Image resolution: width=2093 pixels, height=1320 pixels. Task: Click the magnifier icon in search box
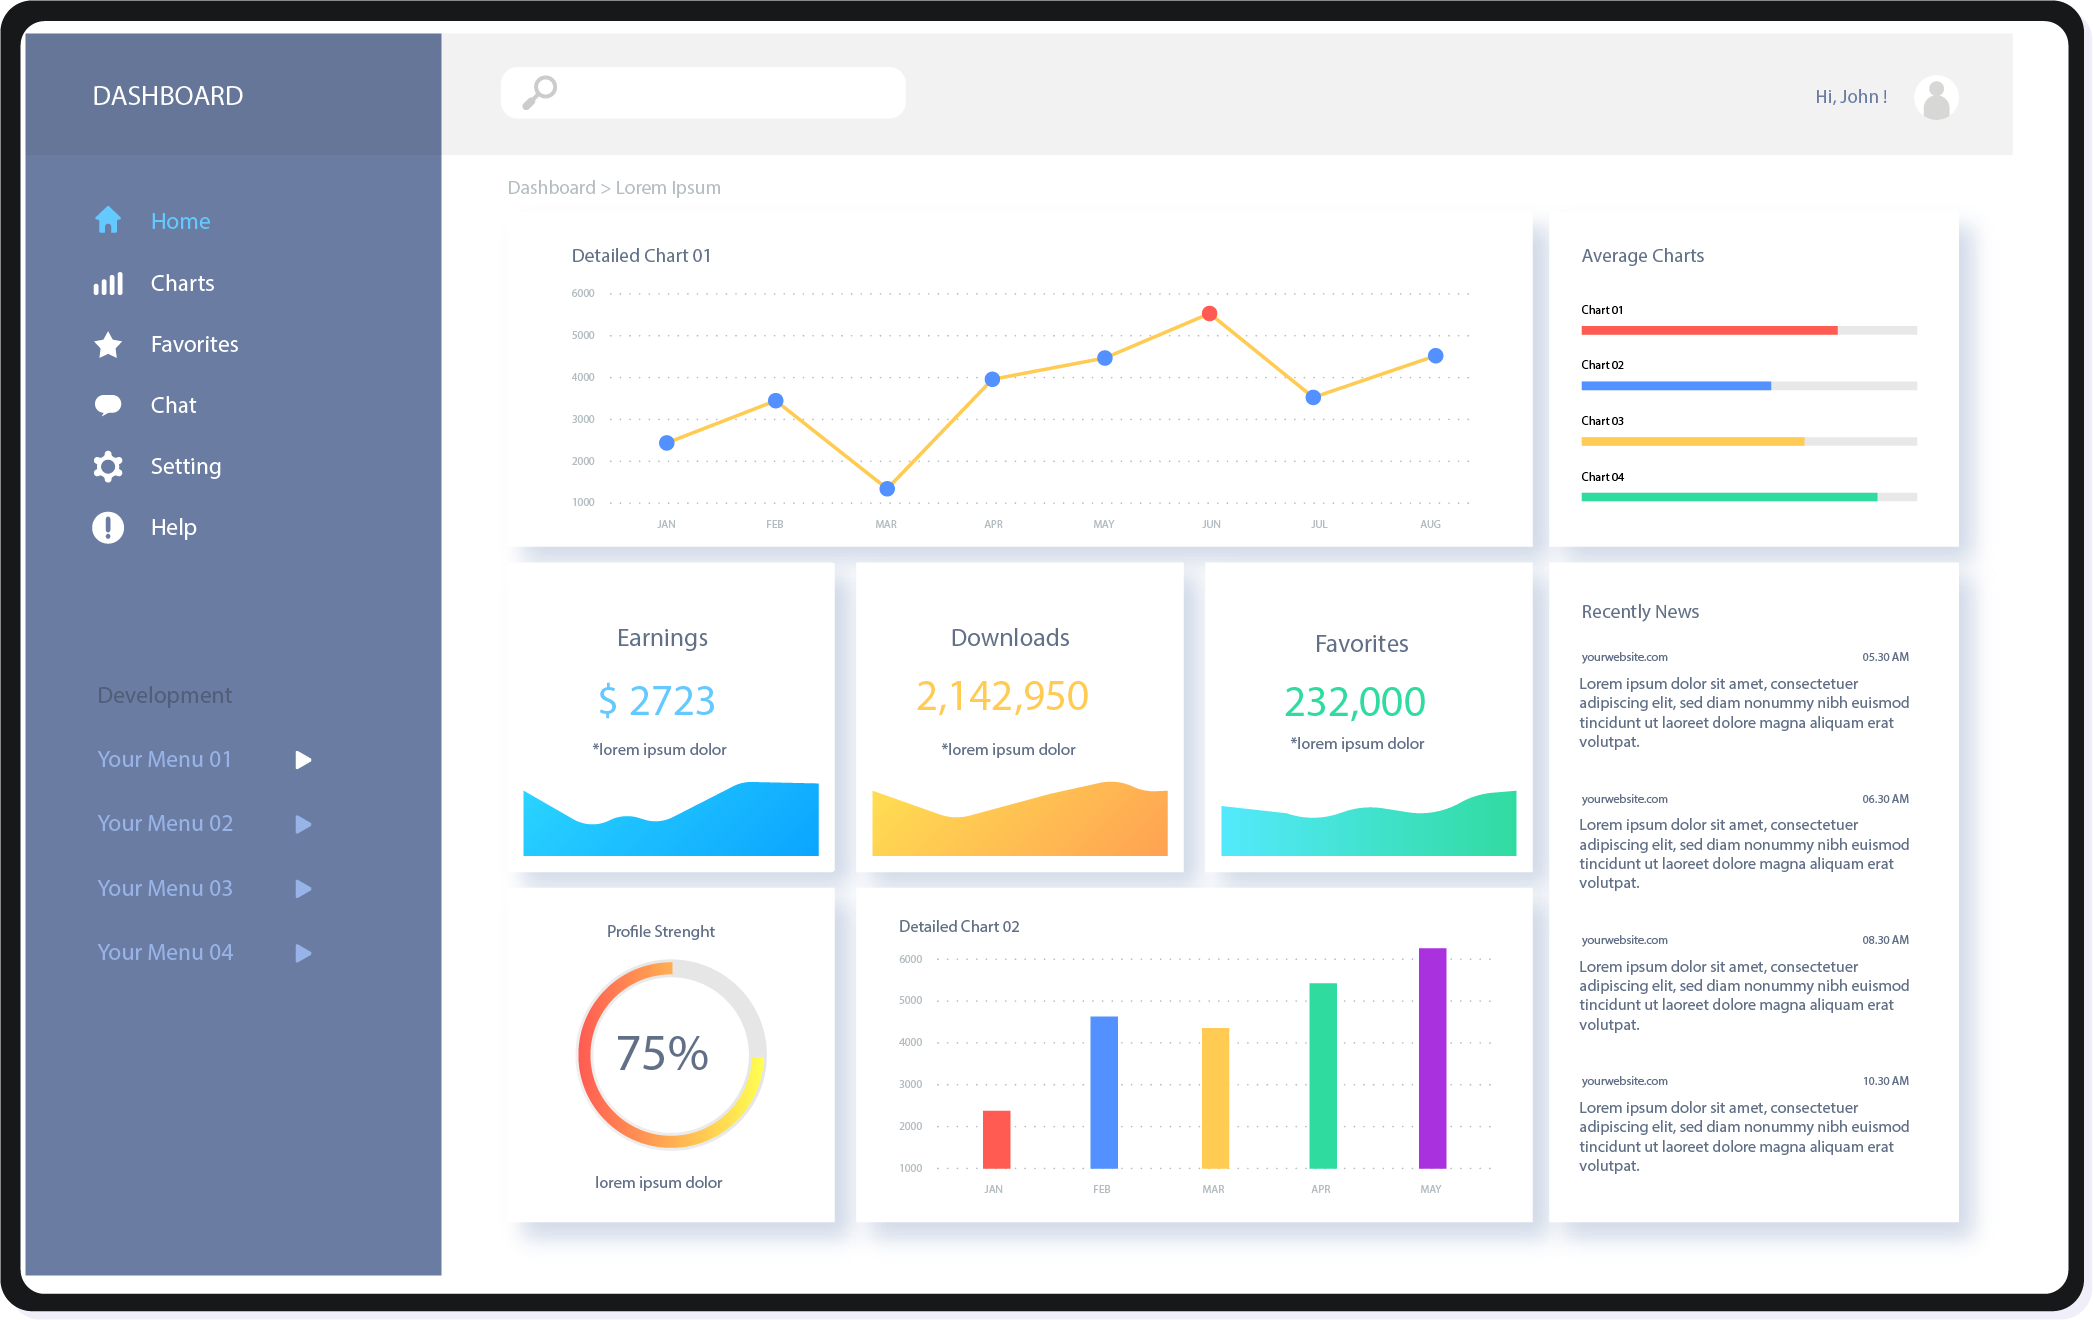click(x=540, y=92)
